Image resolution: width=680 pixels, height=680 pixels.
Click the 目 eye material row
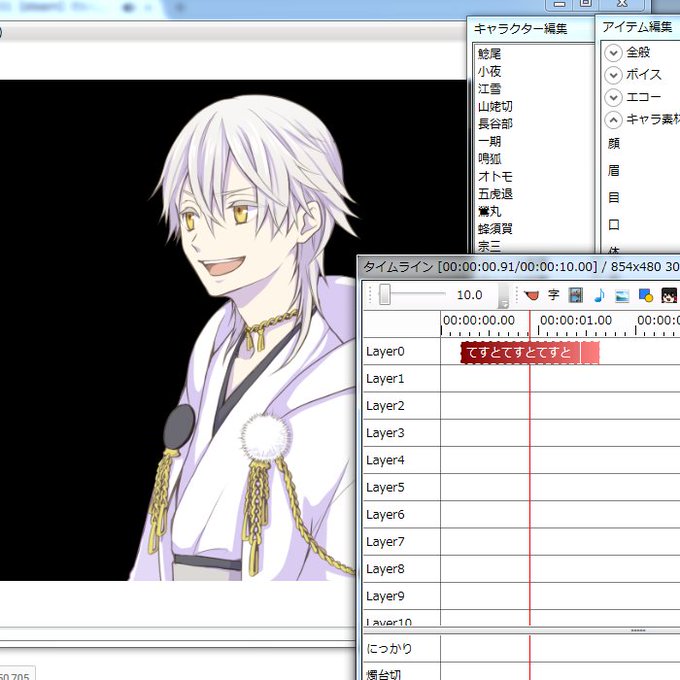tap(614, 198)
